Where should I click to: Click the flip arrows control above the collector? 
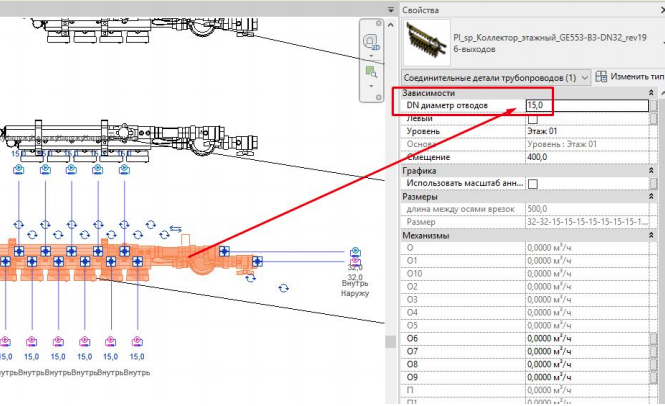(176, 228)
